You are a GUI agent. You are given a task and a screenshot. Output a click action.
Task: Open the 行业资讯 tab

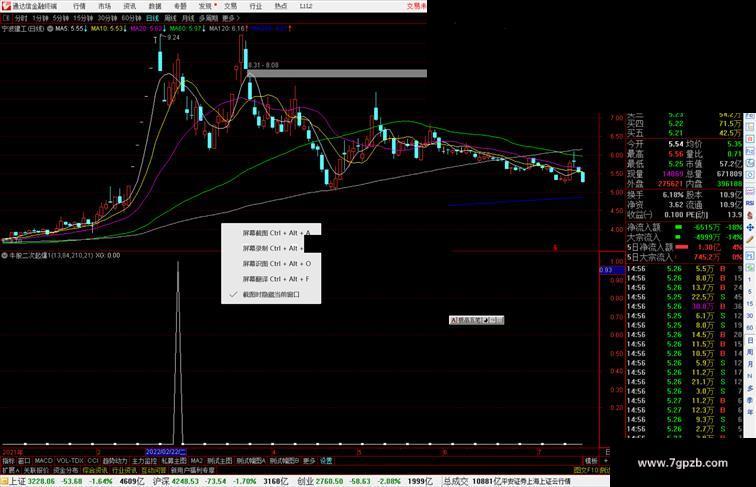click(124, 470)
